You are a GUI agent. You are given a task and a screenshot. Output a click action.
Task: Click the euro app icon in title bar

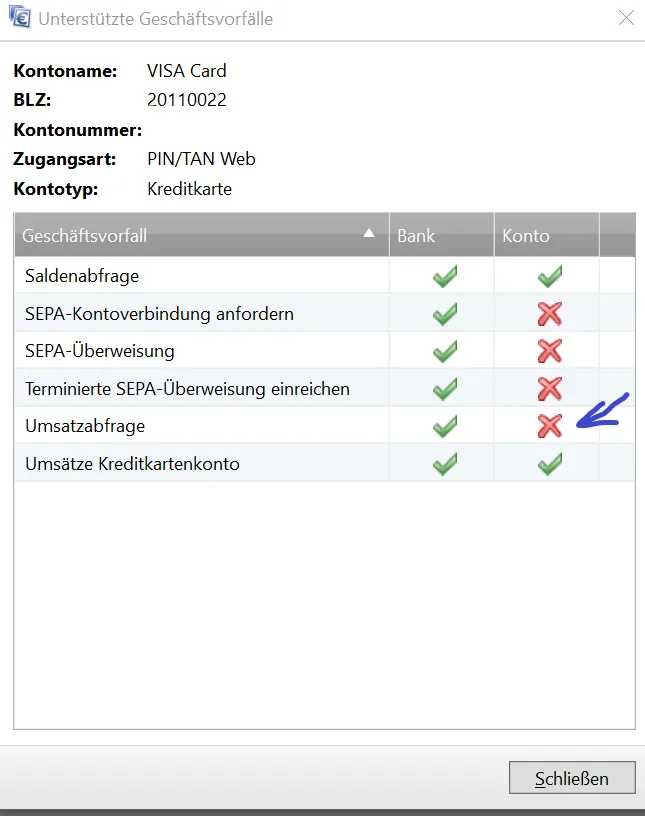tap(19, 18)
